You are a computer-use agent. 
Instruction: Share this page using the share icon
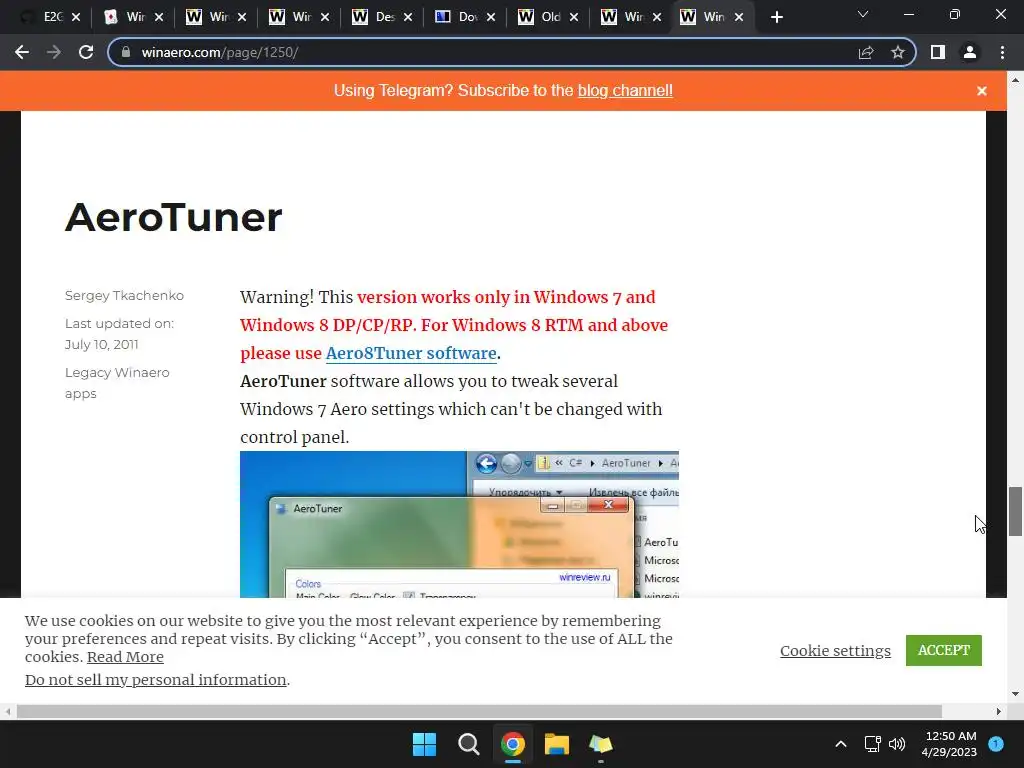(866, 52)
